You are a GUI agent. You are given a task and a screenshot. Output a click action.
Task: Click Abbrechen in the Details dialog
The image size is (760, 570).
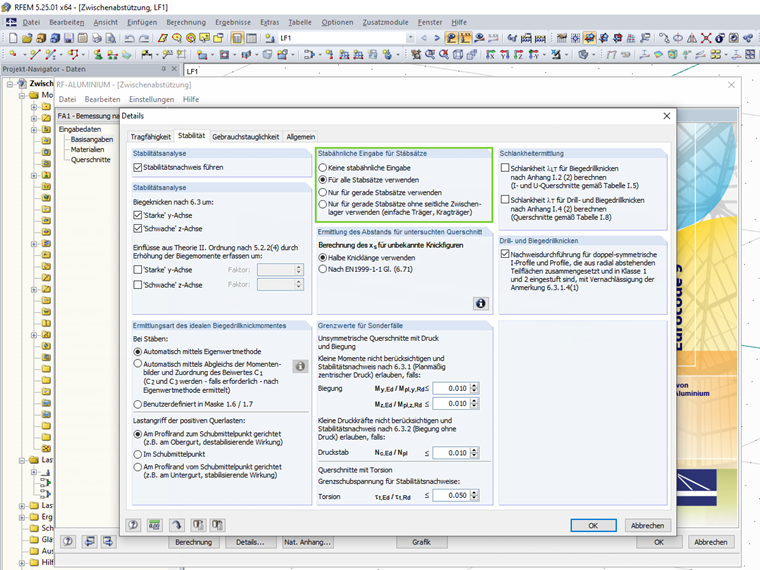(x=647, y=525)
